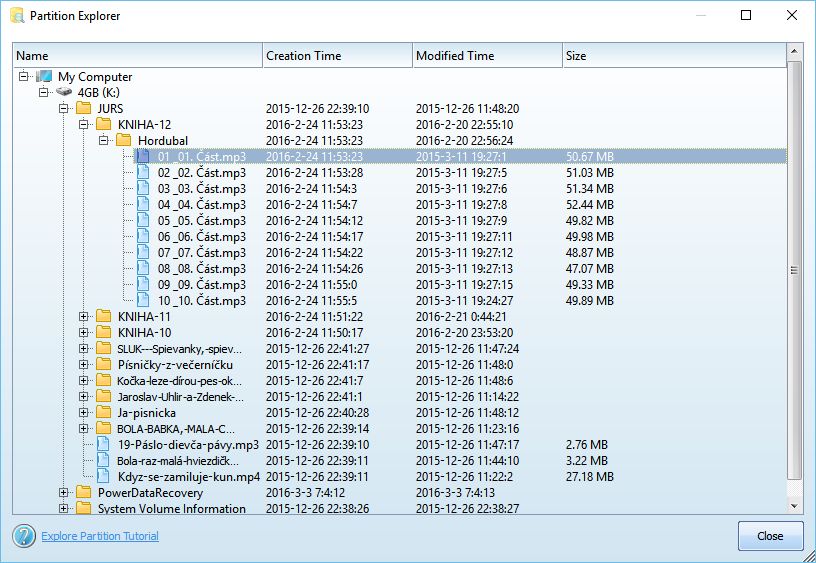The image size is (816, 563).
Task: Click the 2.76 MB size value
Action: tap(586, 444)
